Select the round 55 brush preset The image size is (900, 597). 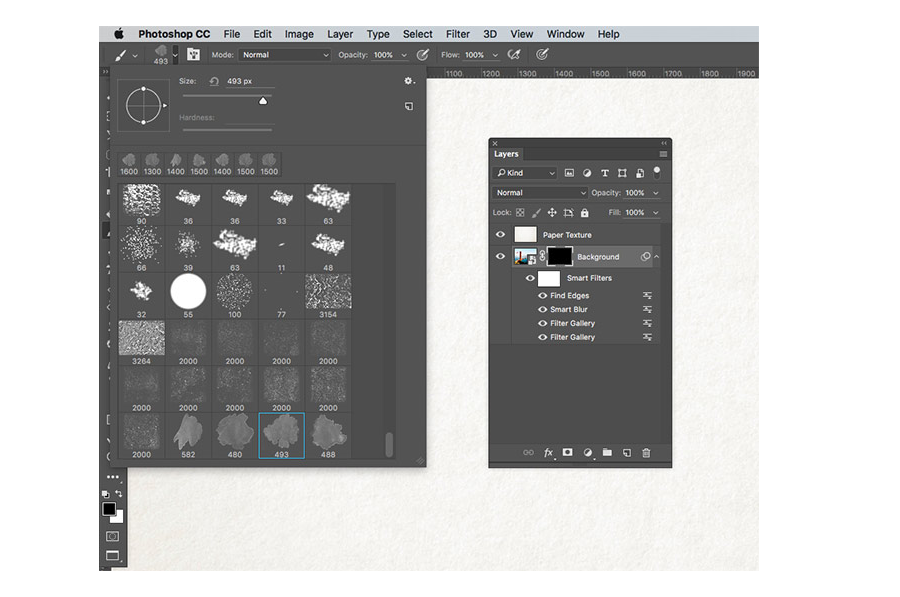click(188, 296)
